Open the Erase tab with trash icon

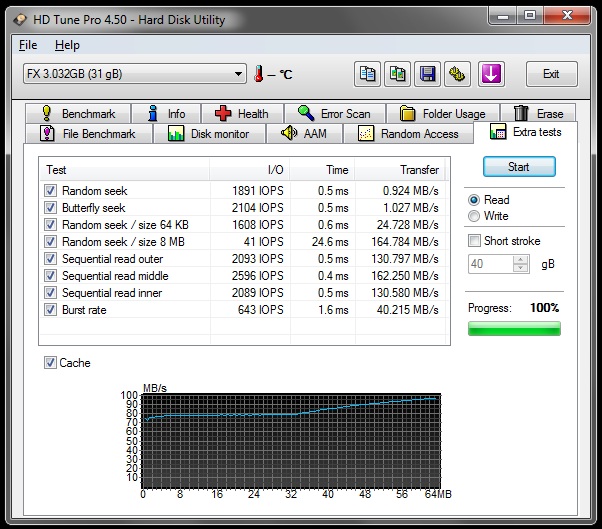[538, 114]
